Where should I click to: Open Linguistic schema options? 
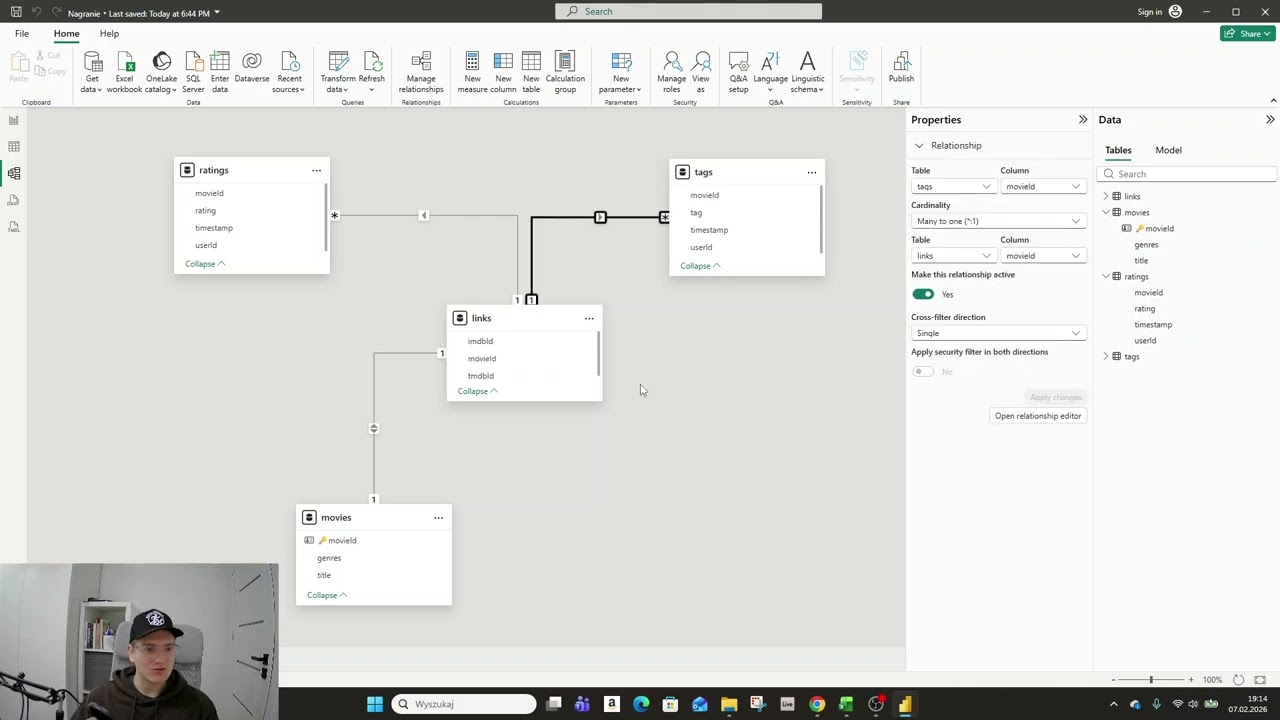tap(807, 72)
